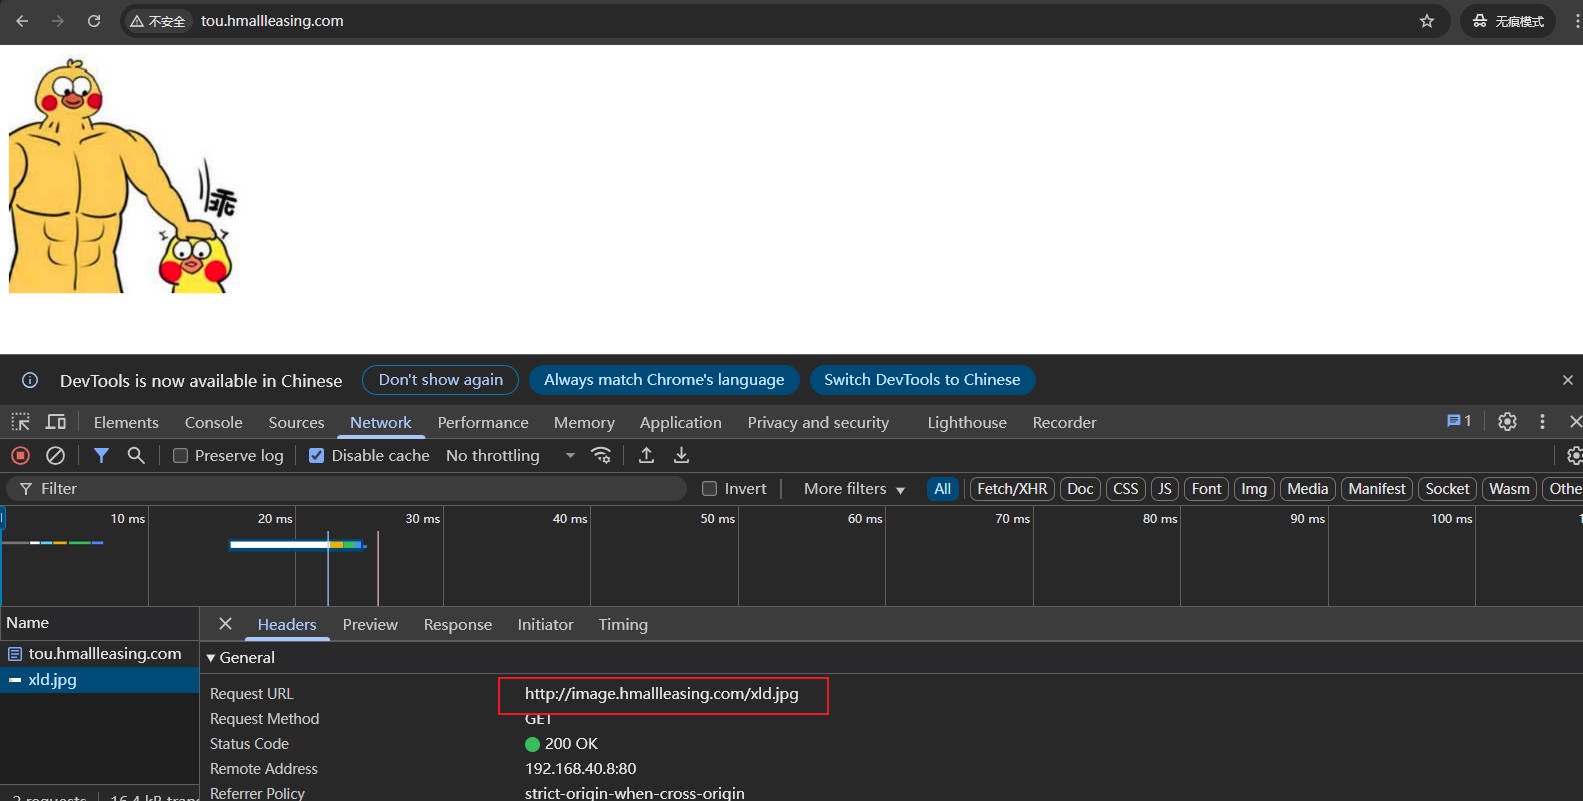Open the inspect element picker tool

point(20,422)
